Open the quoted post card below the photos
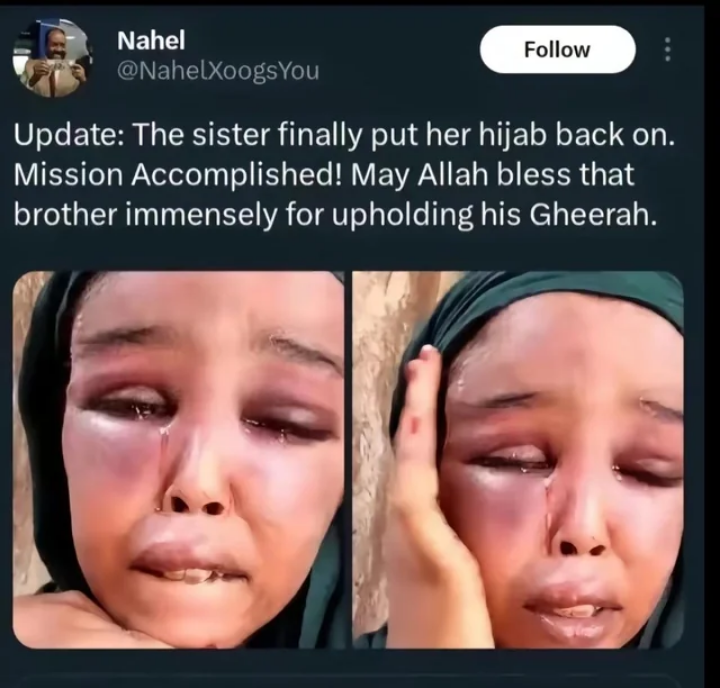 [349, 682]
